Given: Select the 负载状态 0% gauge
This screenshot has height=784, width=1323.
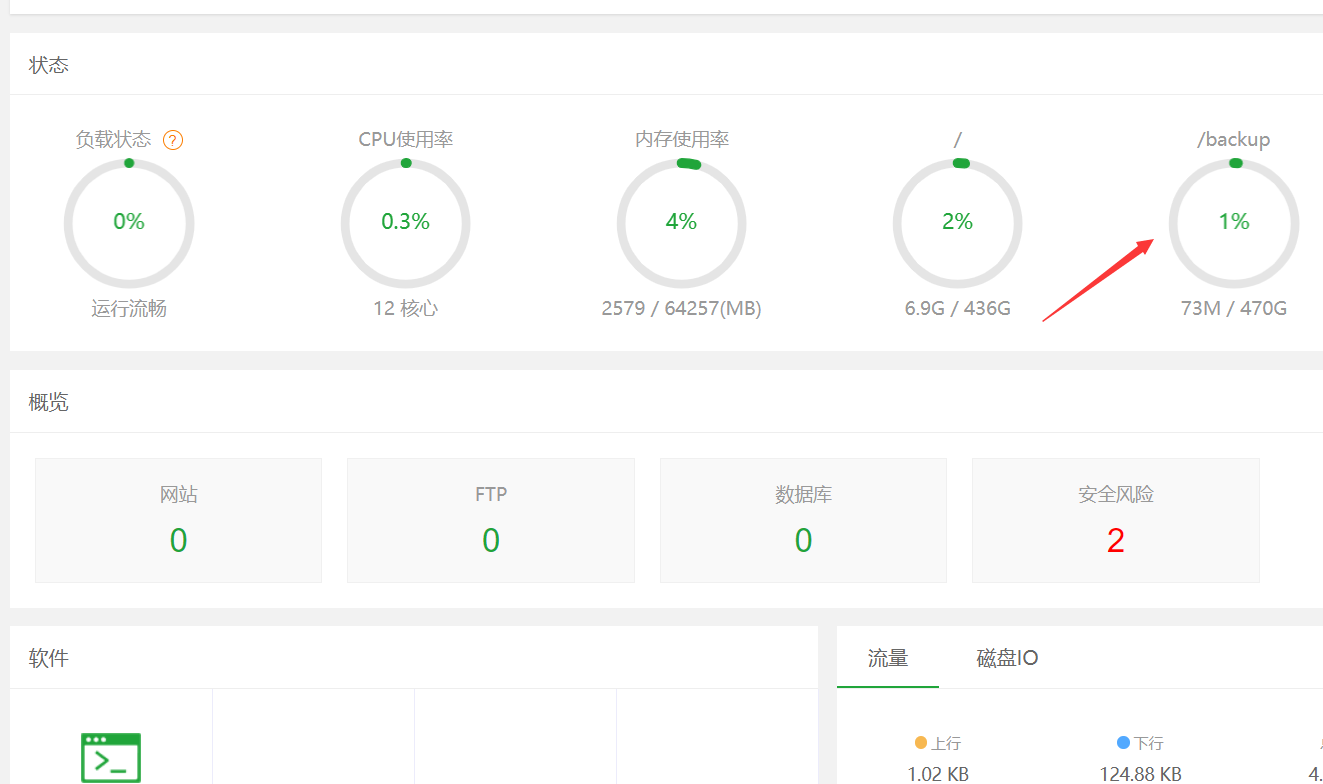Looking at the screenshot, I should click(x=129, y=222).
